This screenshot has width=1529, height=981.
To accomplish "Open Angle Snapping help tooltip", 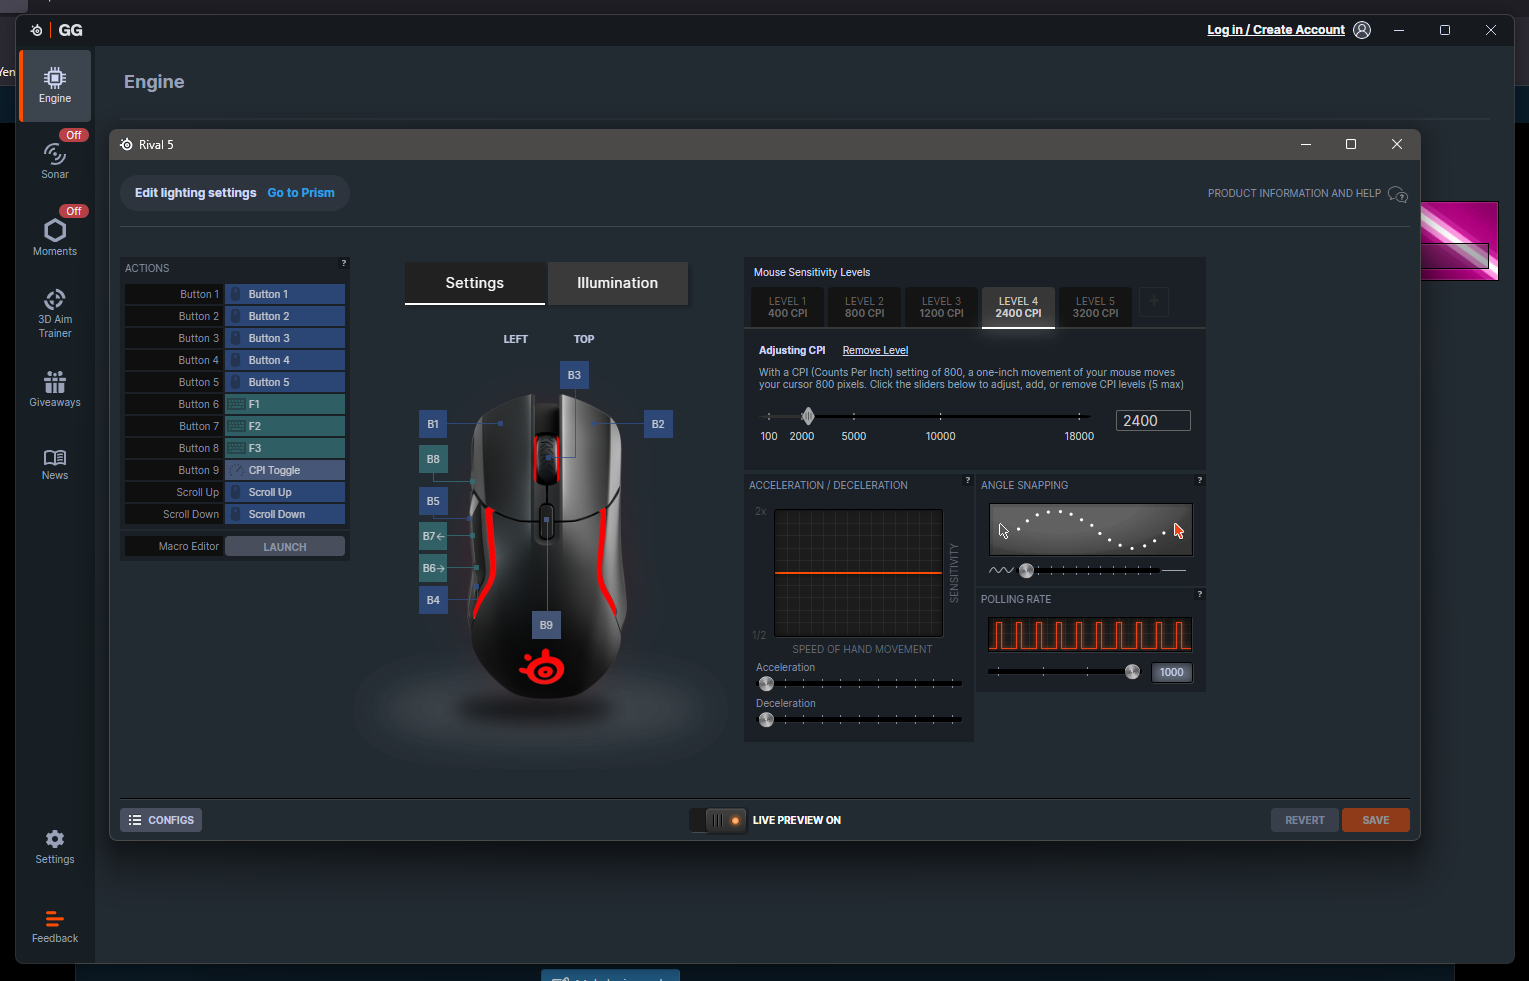I will pyautogui.click(x=1199, y=480).
